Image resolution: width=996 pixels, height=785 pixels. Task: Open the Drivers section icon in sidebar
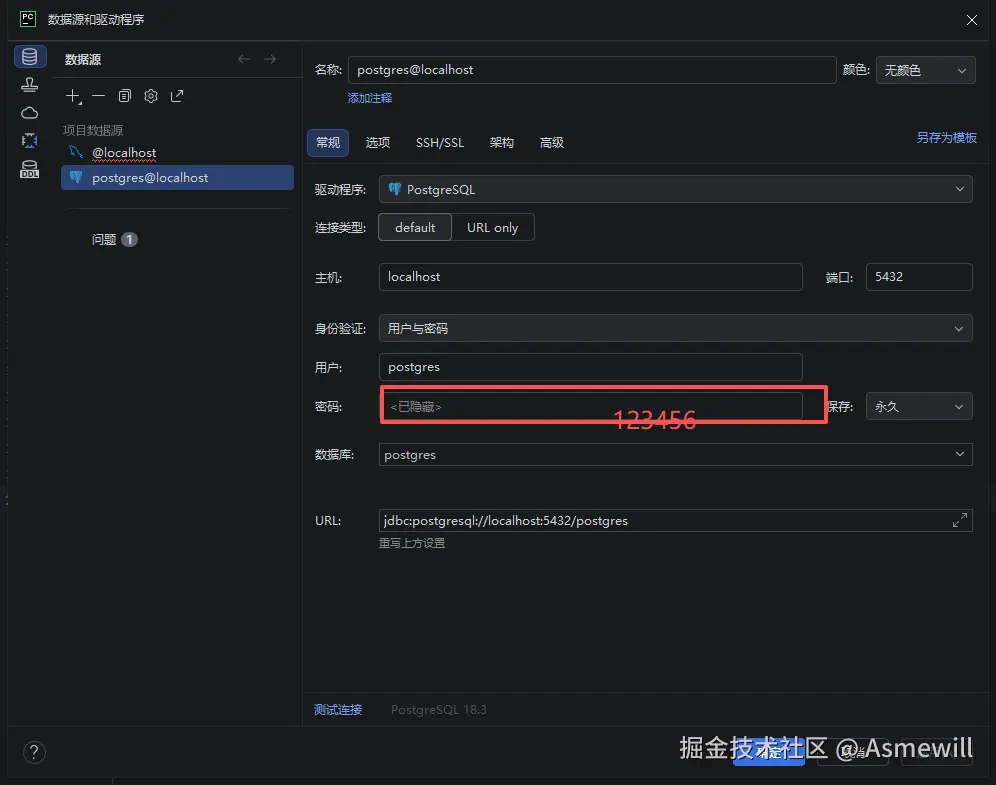point(29,84)
